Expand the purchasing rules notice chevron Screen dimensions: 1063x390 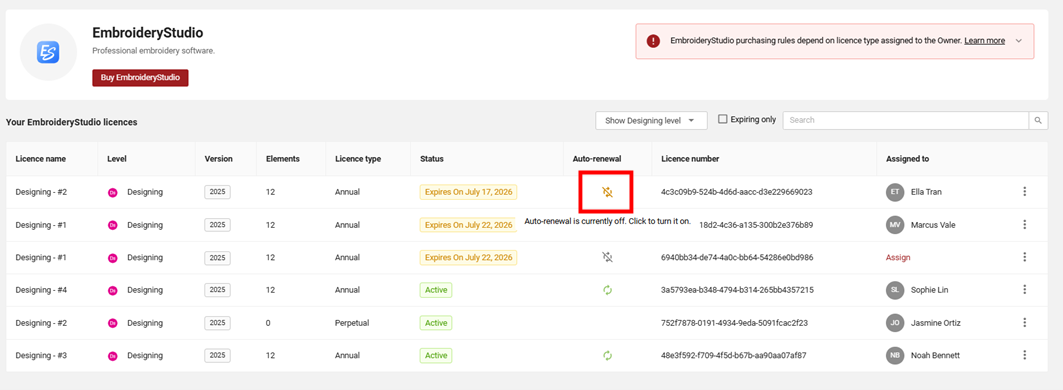[x=1018, y=41]
